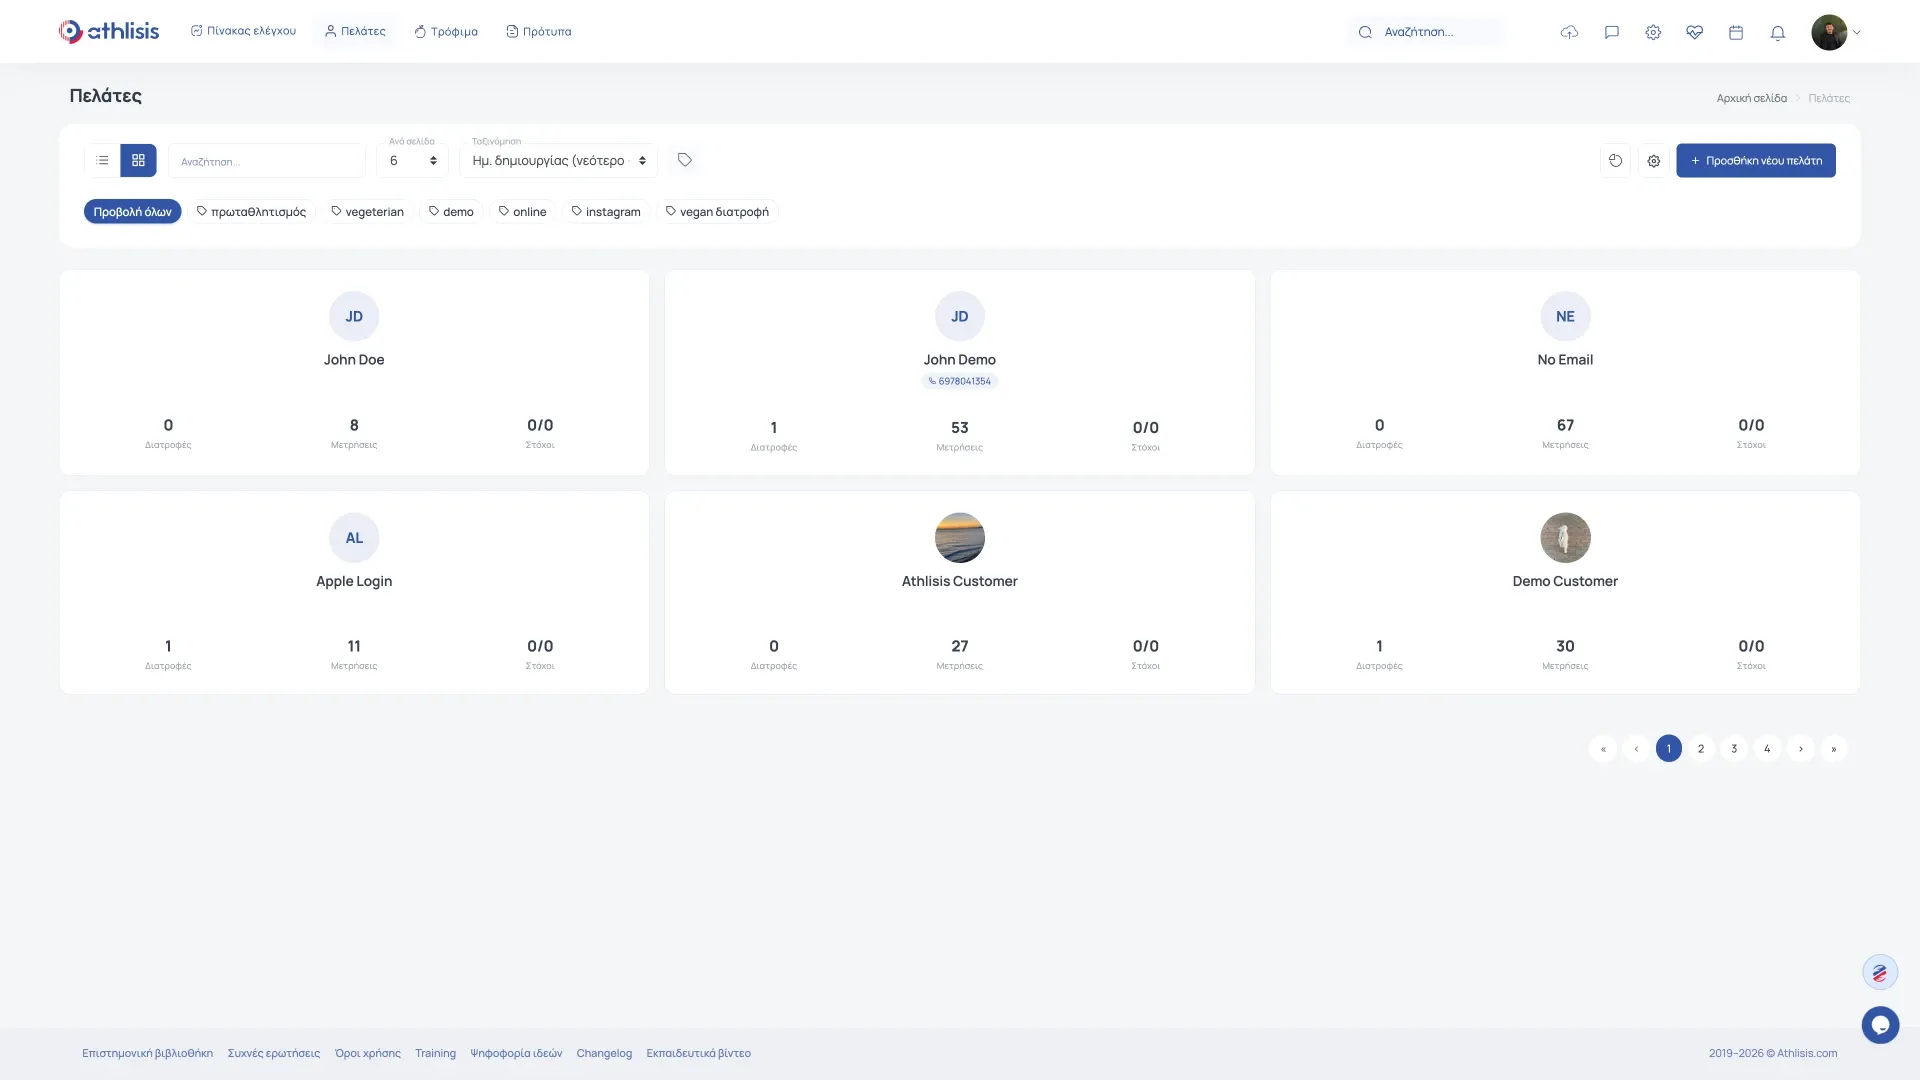Viewport: 1920px width, 1080px height.
Task: Click the history icon near add client
Action: click(1615, 161)
